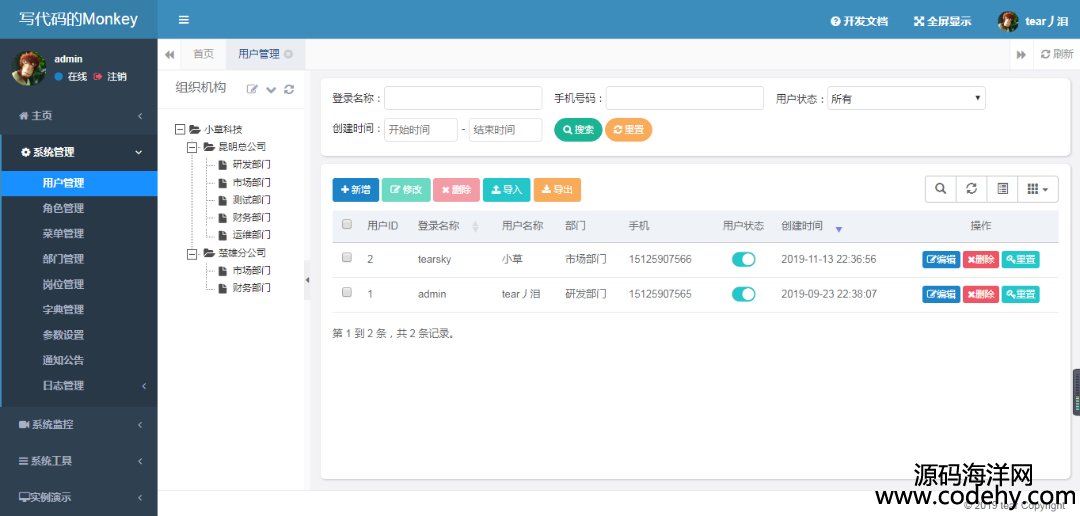Expand the 系统工具 sidebar menu
Screen dimensions: 1080x516
[x=79, y=461]
